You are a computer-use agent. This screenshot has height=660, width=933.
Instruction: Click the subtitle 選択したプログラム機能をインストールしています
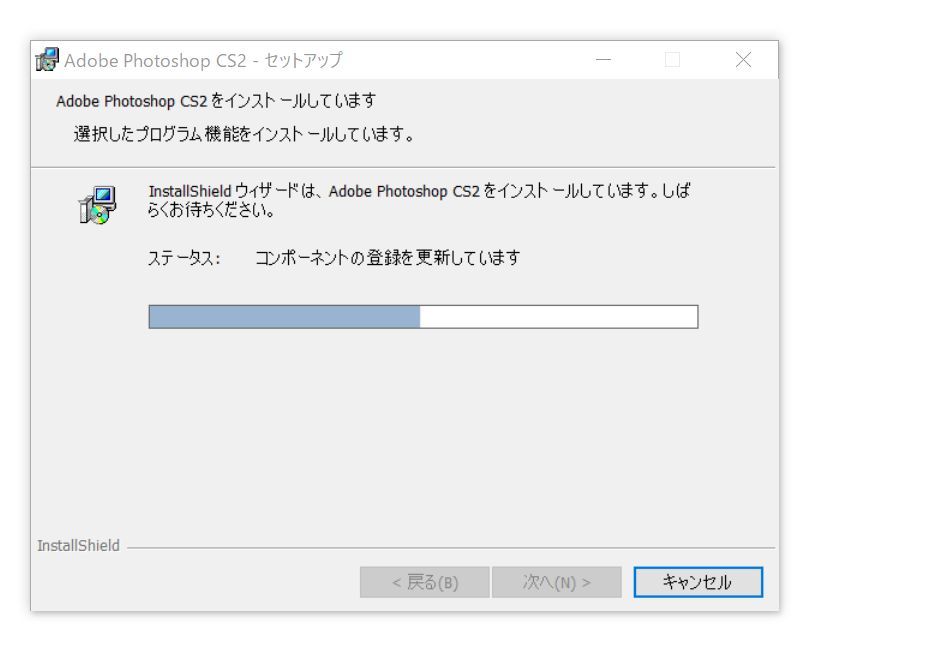tap(245, 134)
